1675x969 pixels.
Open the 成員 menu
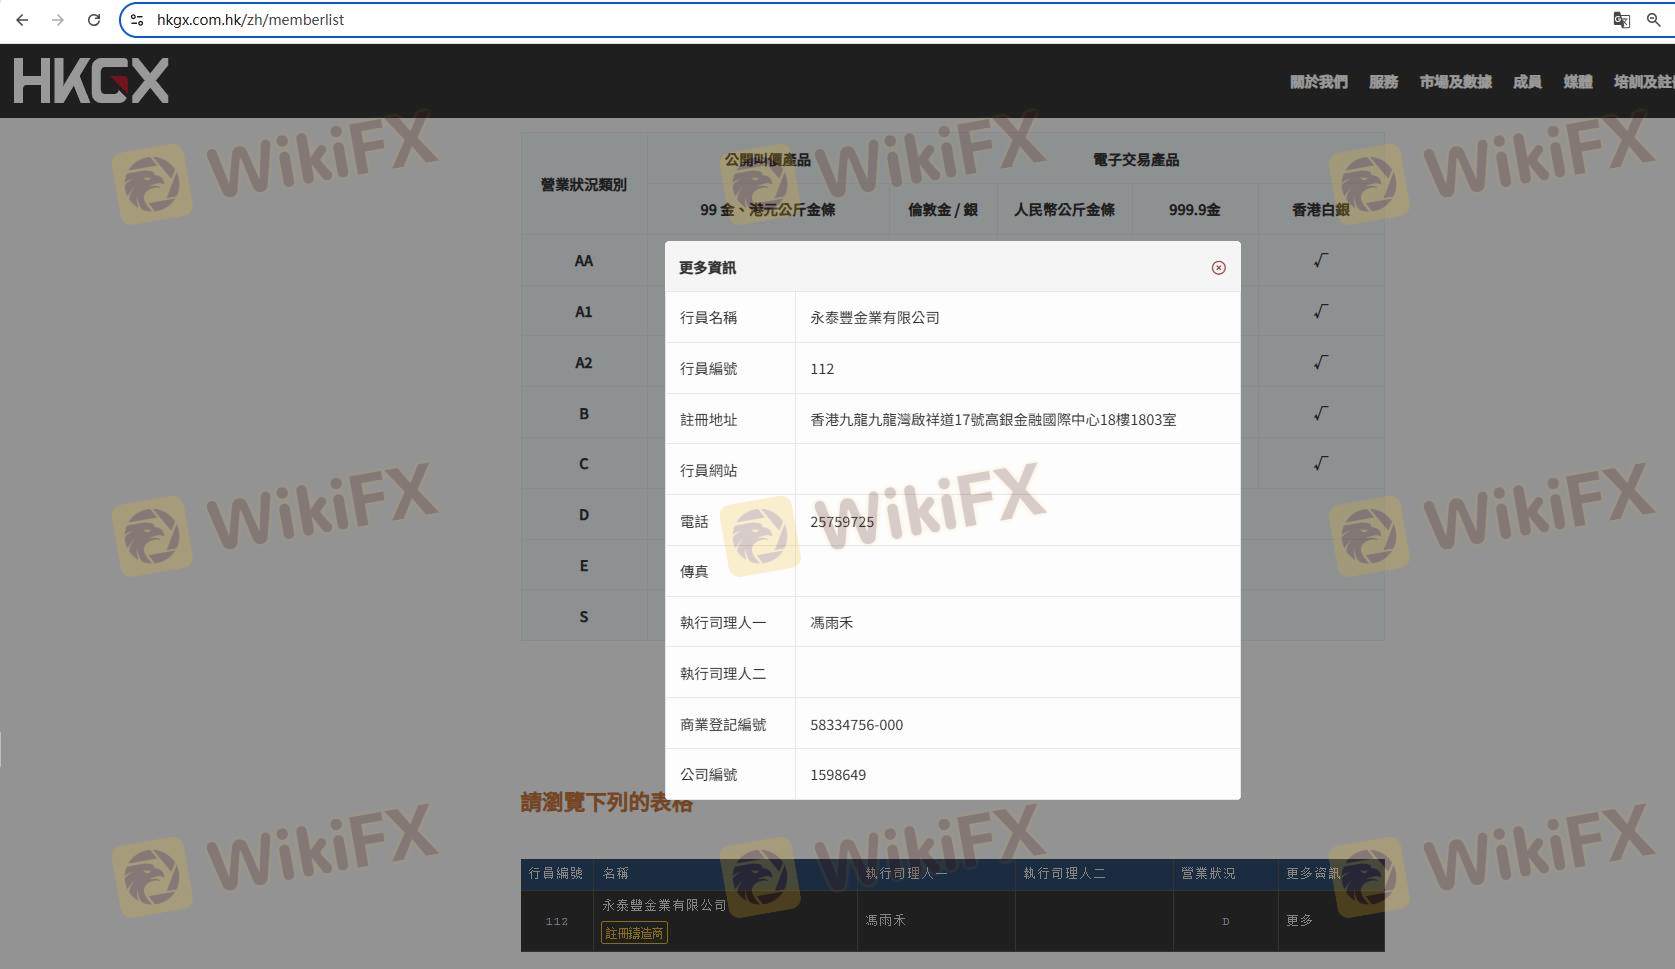[x=1526, y=82]
